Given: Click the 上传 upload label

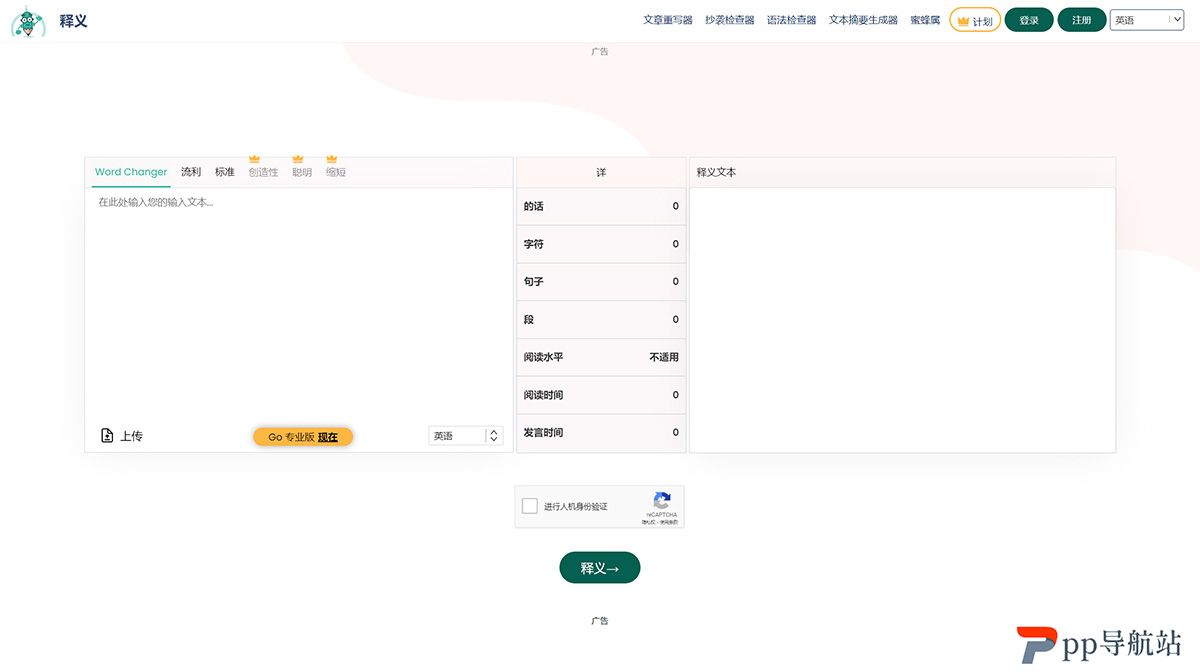Looking at the screenshot, I should pos(131,436).
